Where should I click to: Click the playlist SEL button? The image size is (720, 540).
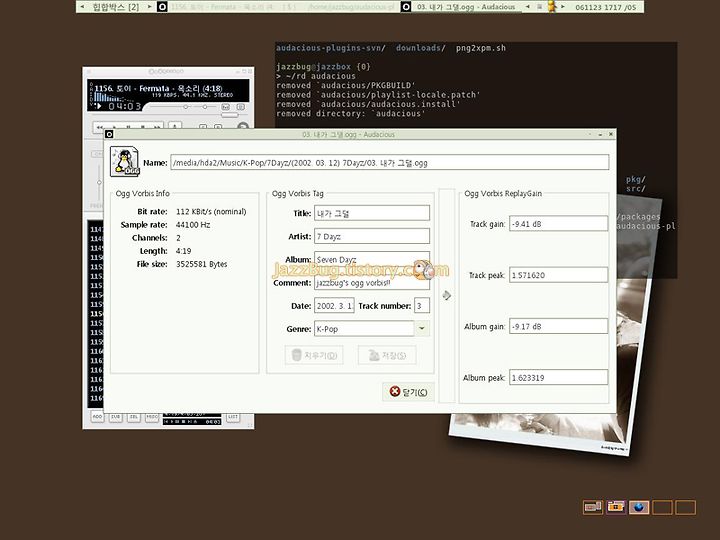pos(134,416)
